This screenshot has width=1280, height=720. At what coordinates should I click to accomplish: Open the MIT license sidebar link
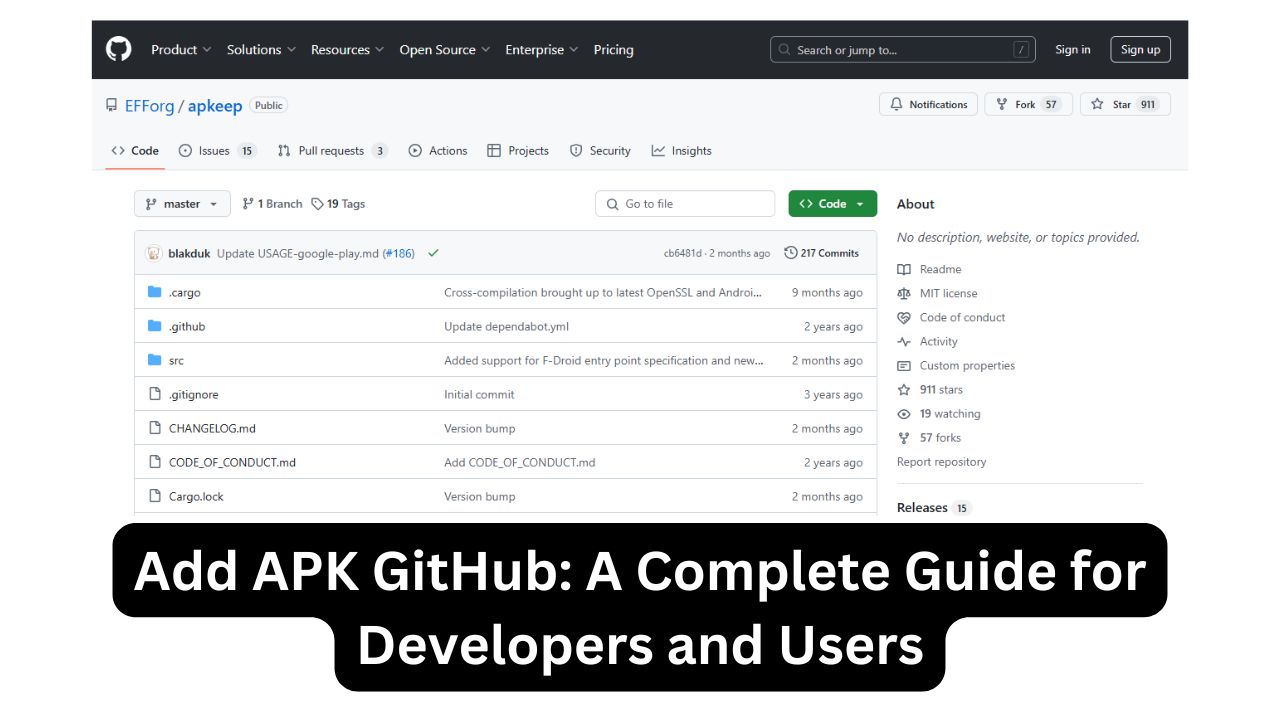coord(937,294)
